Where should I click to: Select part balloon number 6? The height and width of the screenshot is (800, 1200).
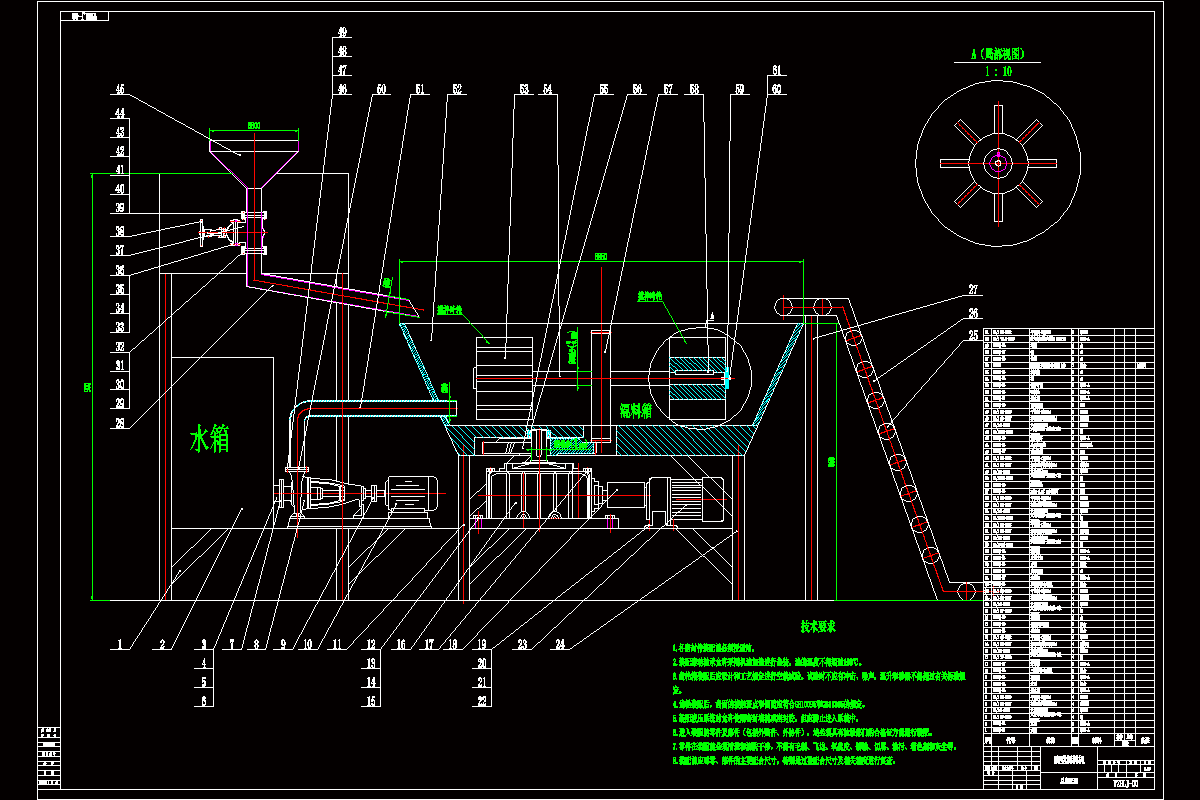pyautogui.click(x=205, y=701)
